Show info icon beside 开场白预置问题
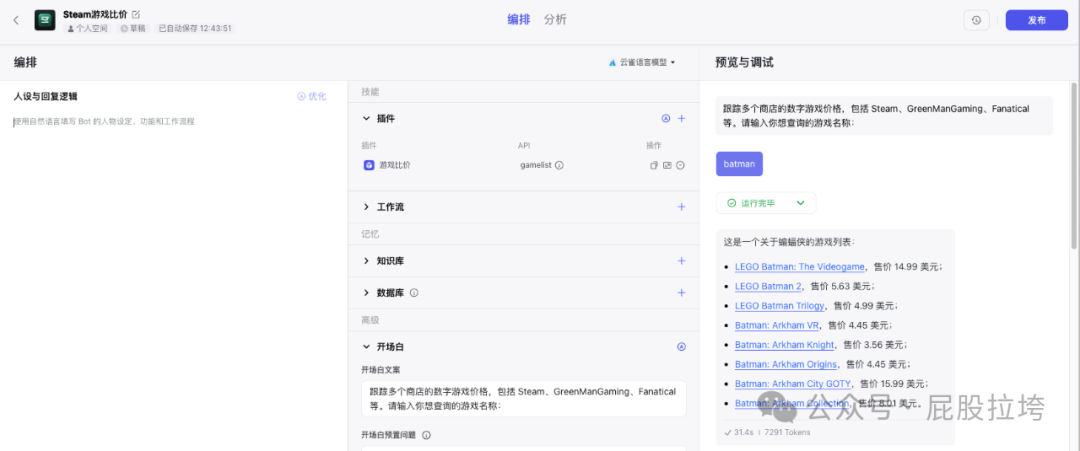The height and width of the screenshot is (451, 1080). coord(426,435)
